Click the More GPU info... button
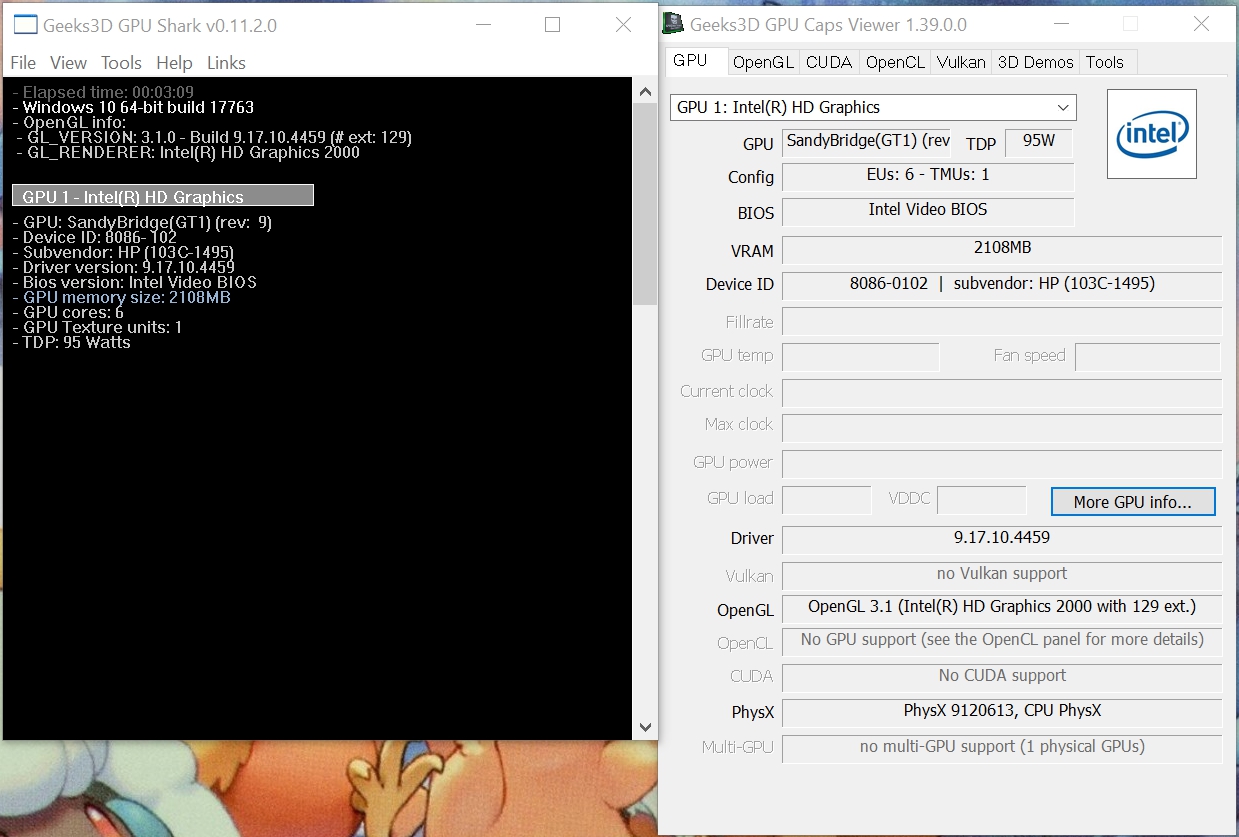Screen dimensions: 1239x837 [x=1133, y=502]
